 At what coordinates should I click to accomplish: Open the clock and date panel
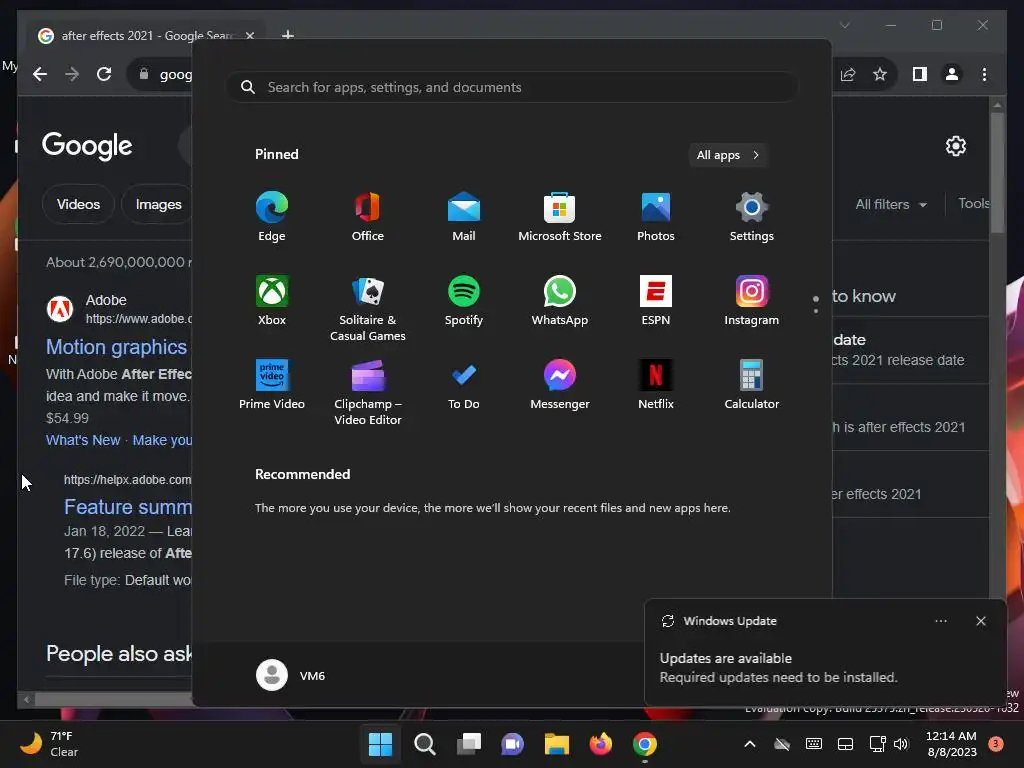[952, 744]
